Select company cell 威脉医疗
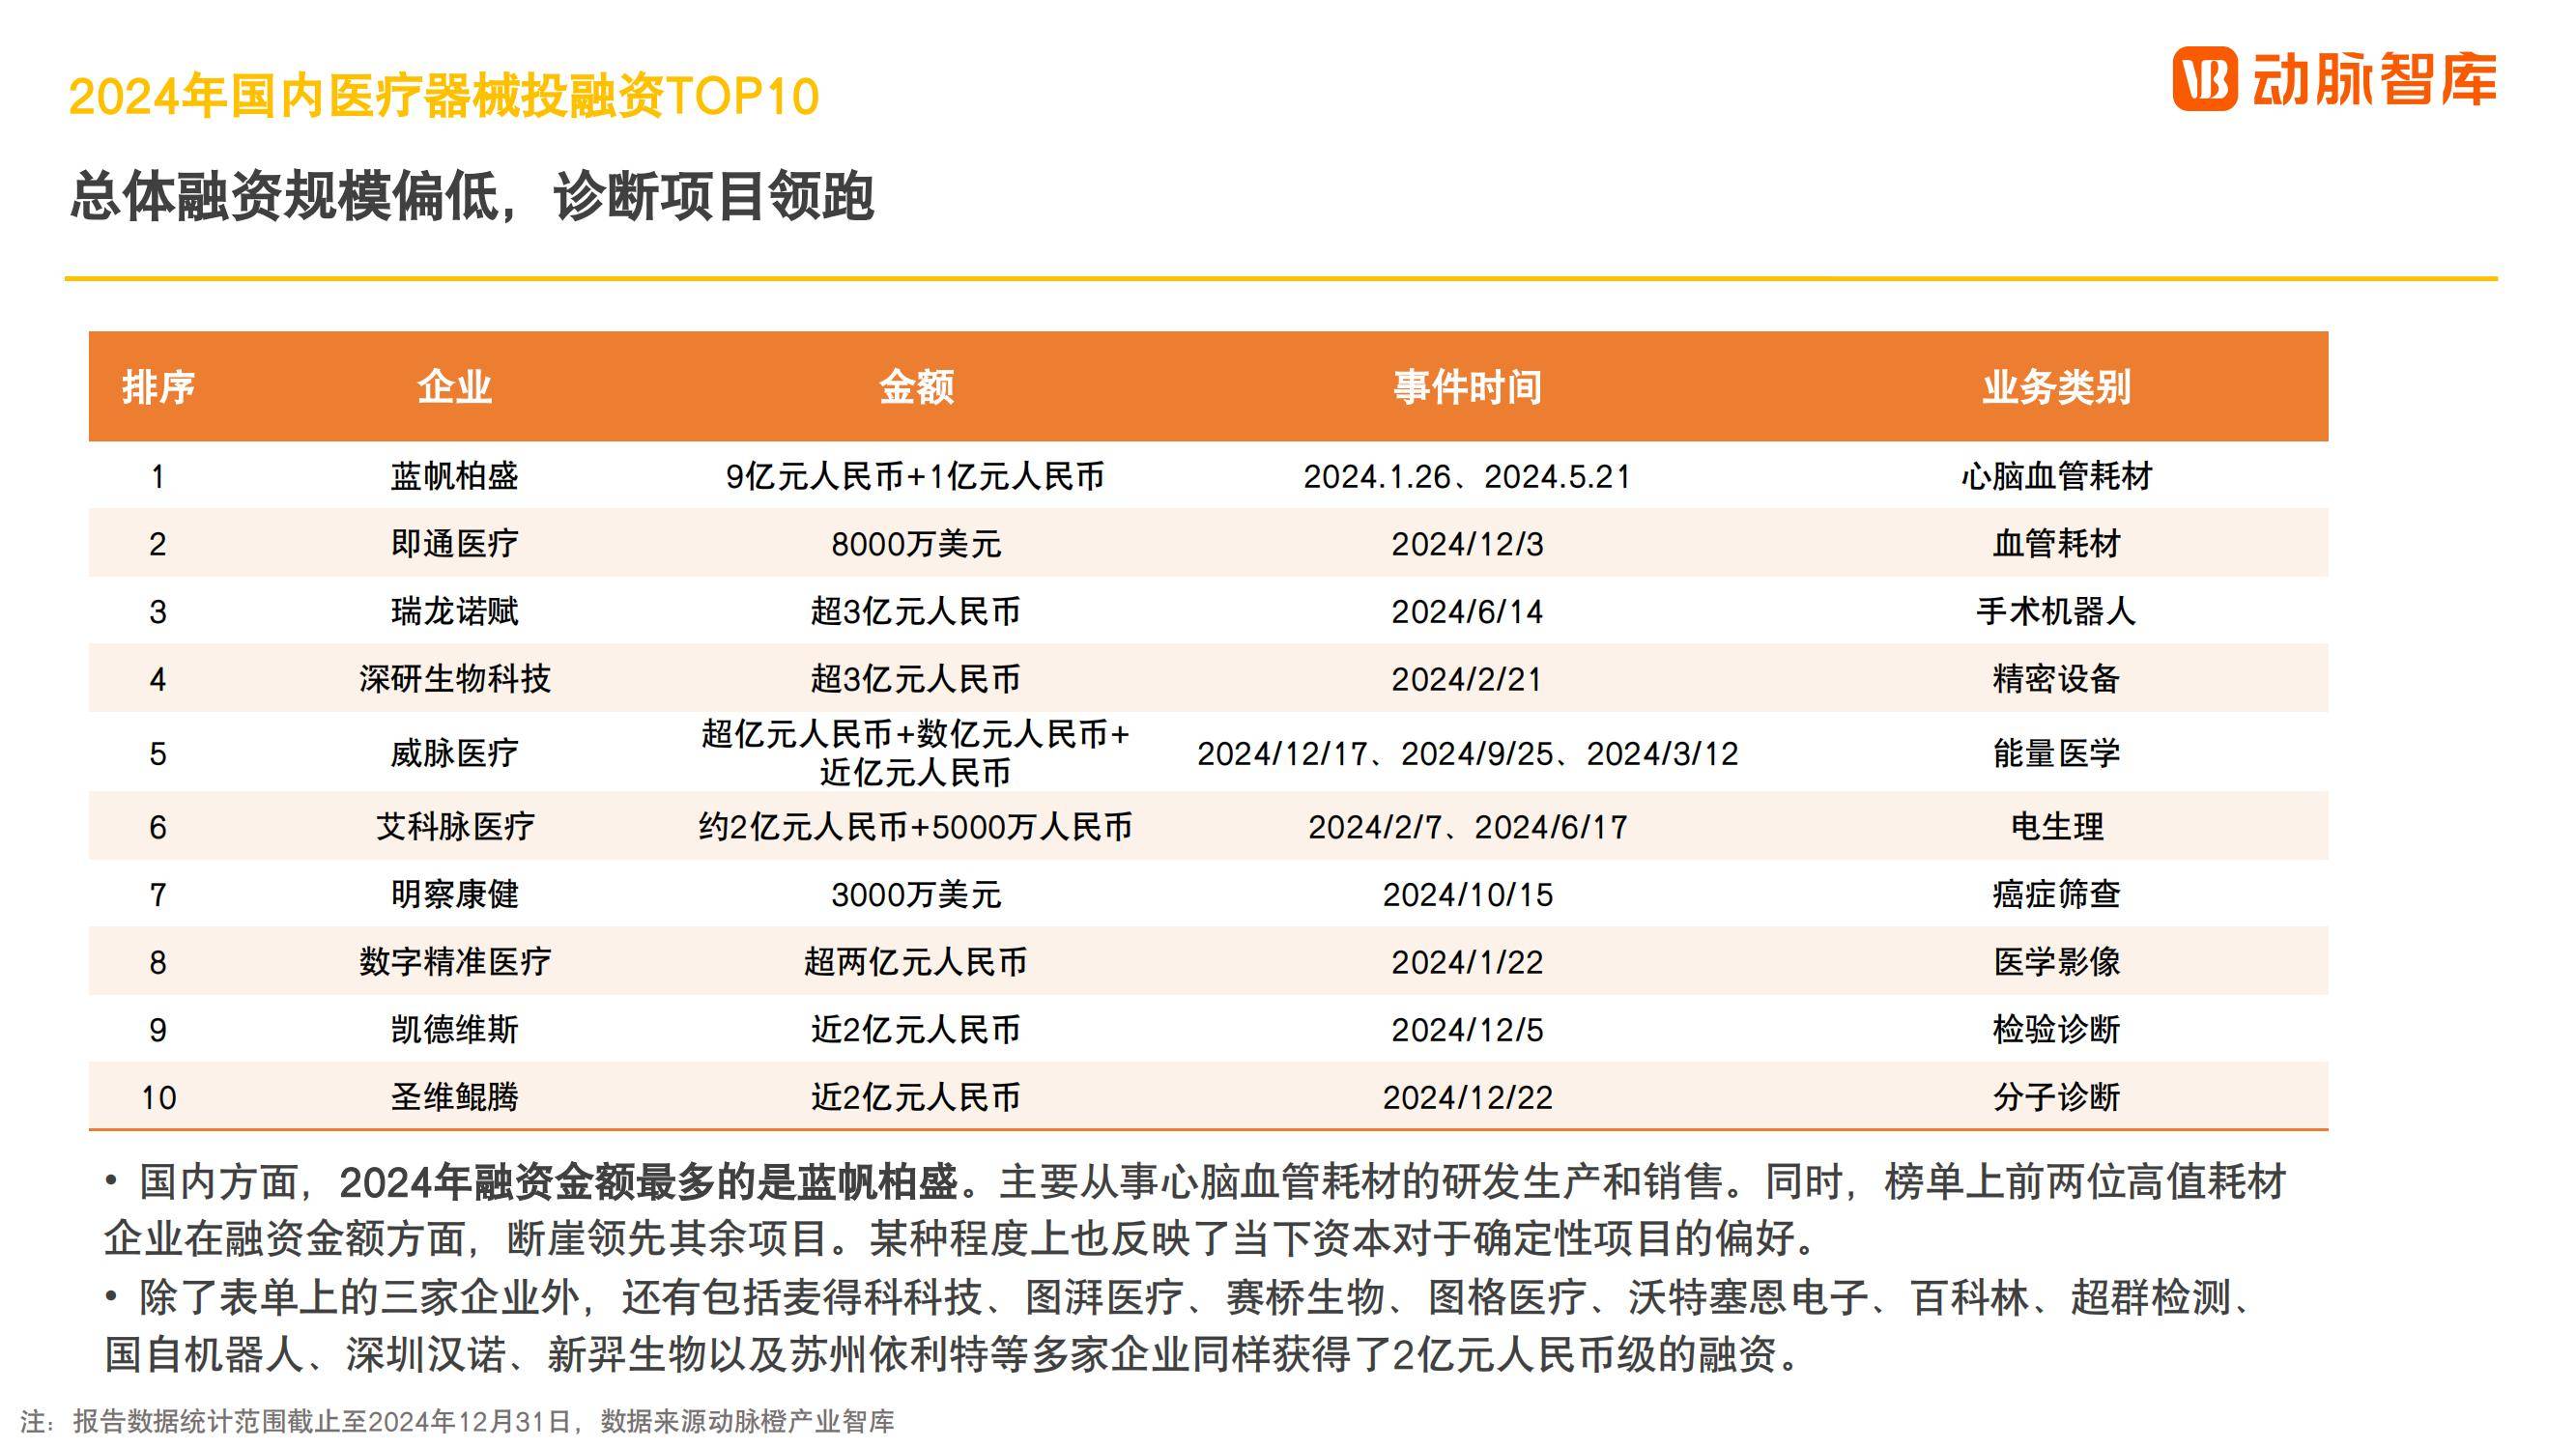The height and width of the screenshot is (1448, 2576). tap(454, 753)
